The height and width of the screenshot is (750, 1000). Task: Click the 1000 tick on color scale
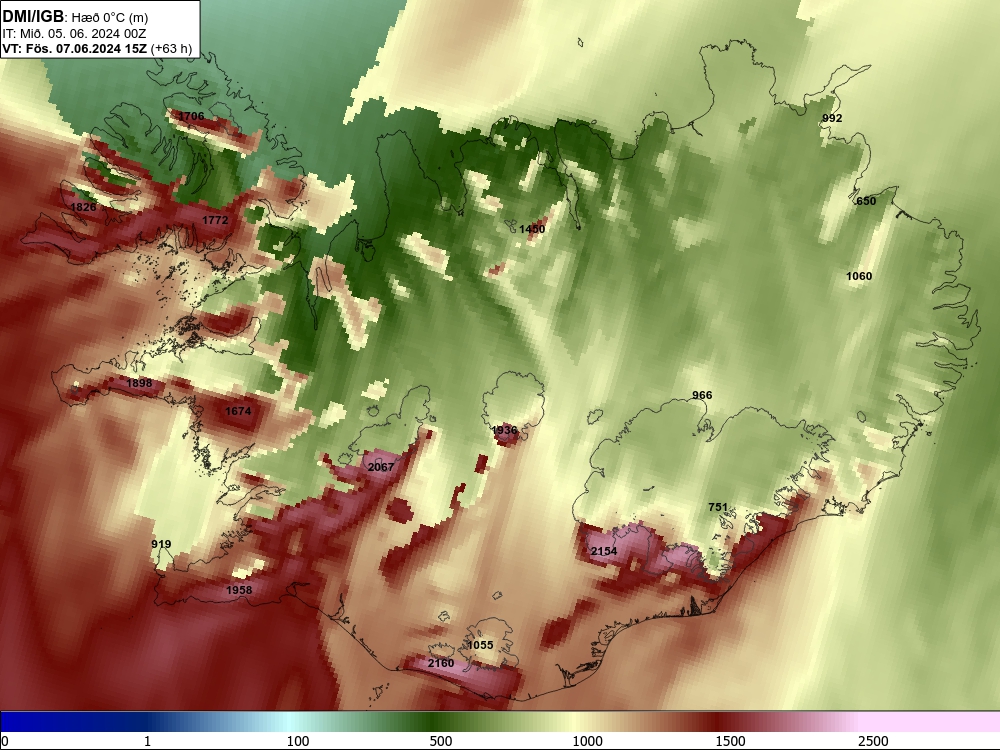tap(587, 741)
